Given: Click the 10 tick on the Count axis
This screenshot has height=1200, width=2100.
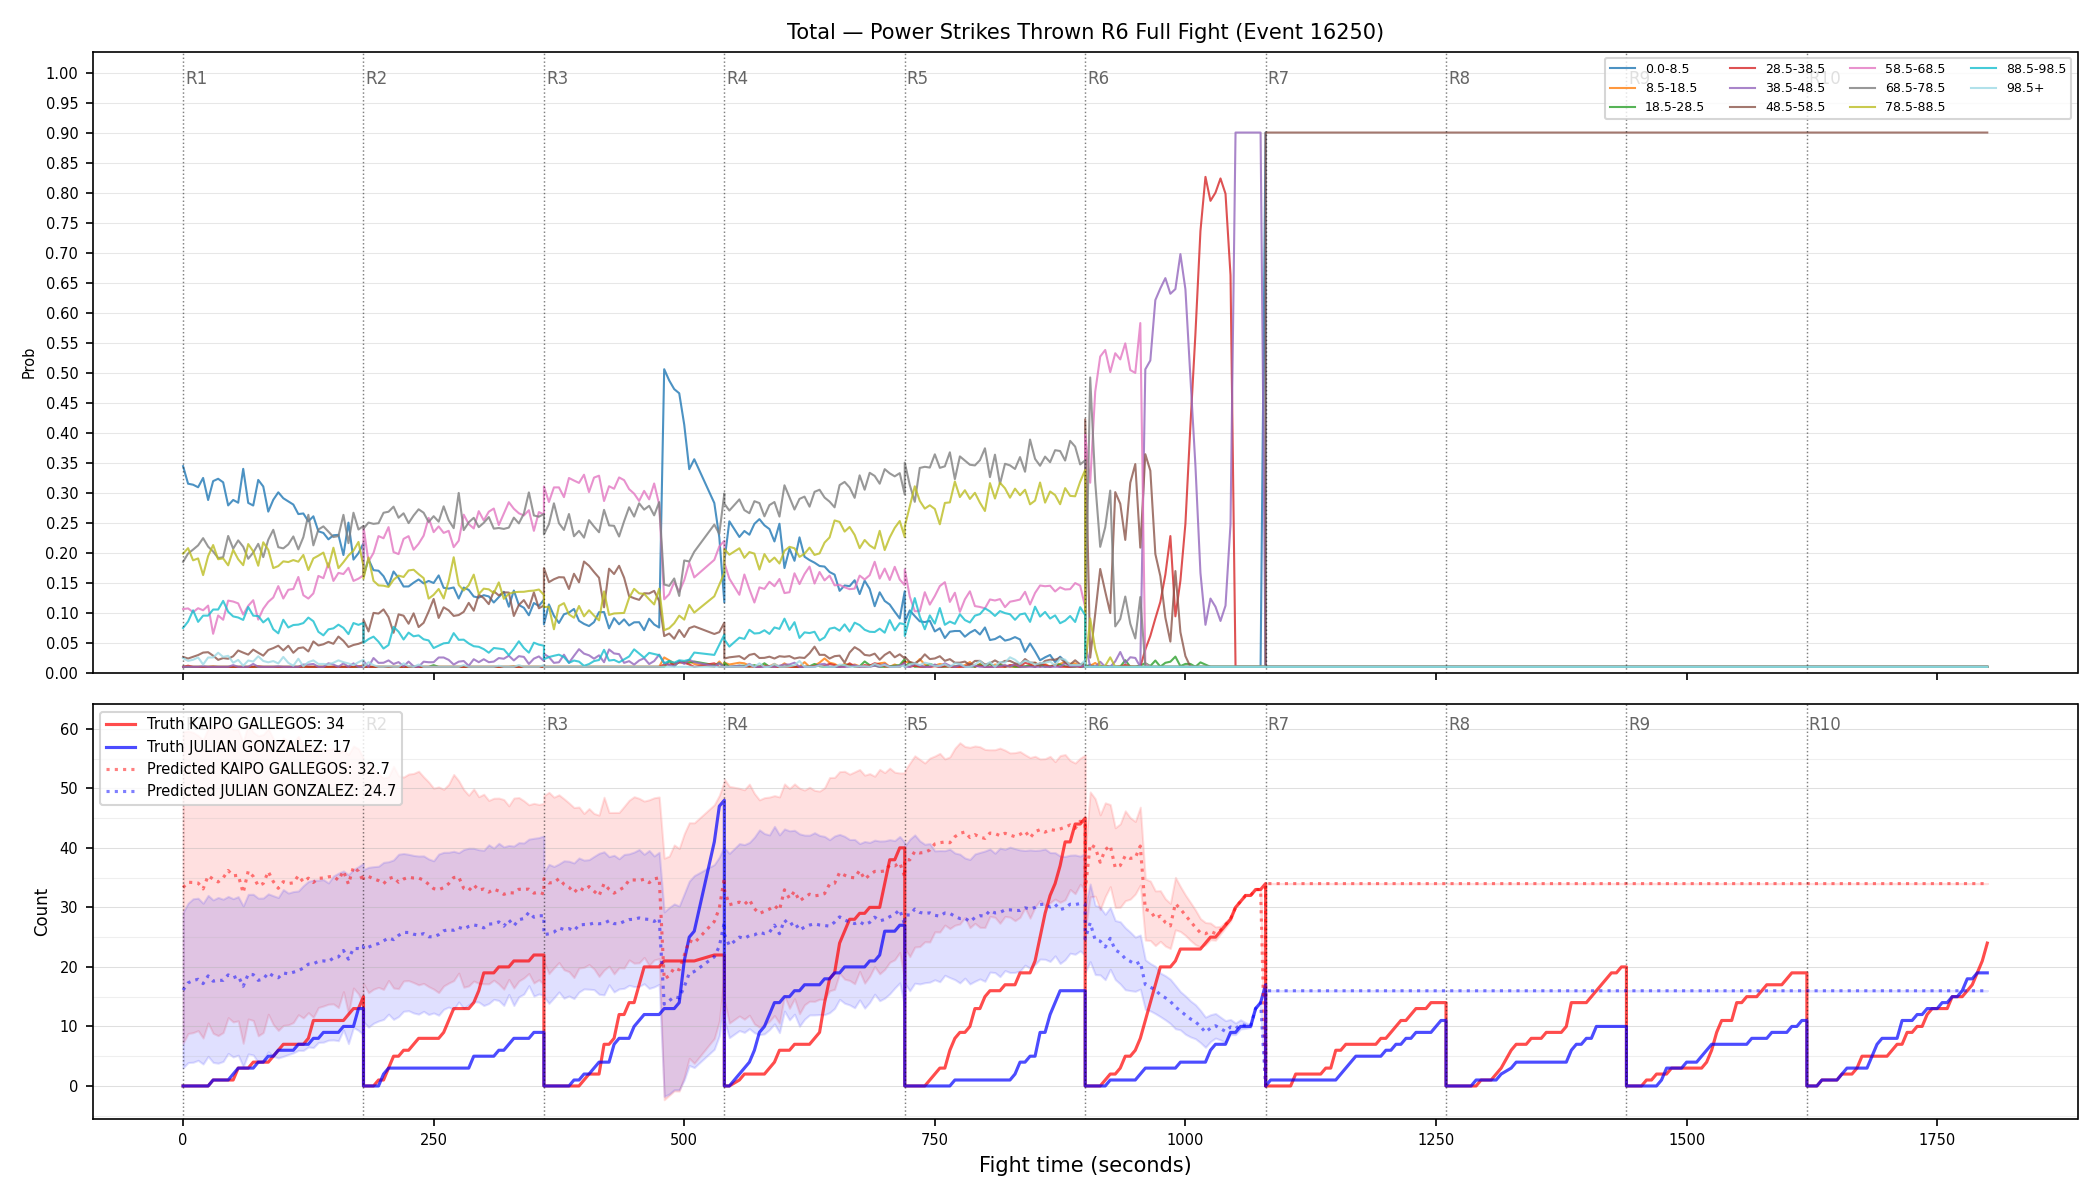Looking at the screenshot, I should coord(69,1026).
